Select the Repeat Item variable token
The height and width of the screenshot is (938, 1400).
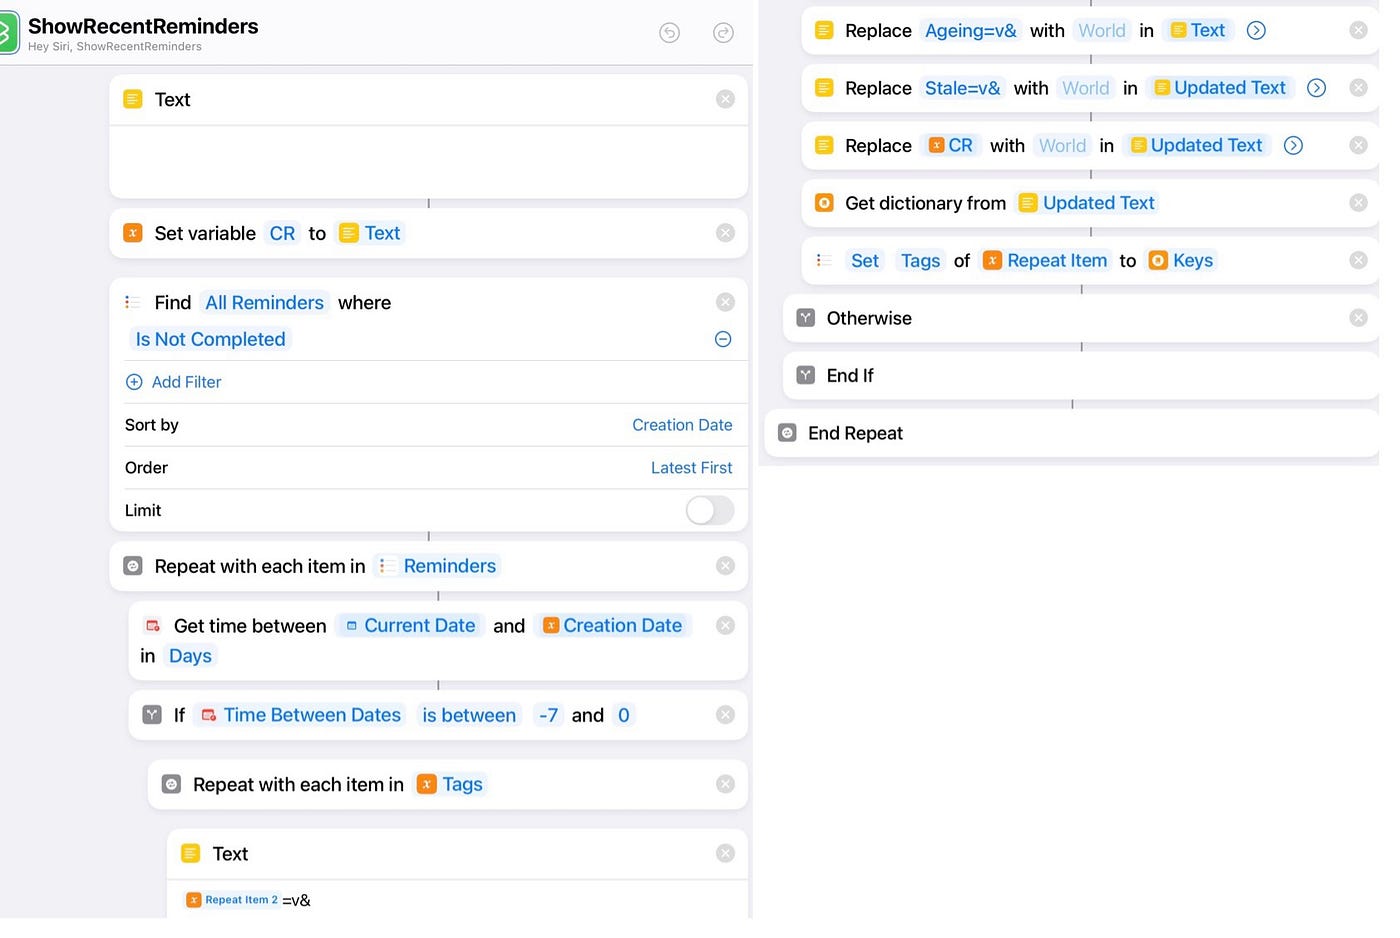[1046, 261]
